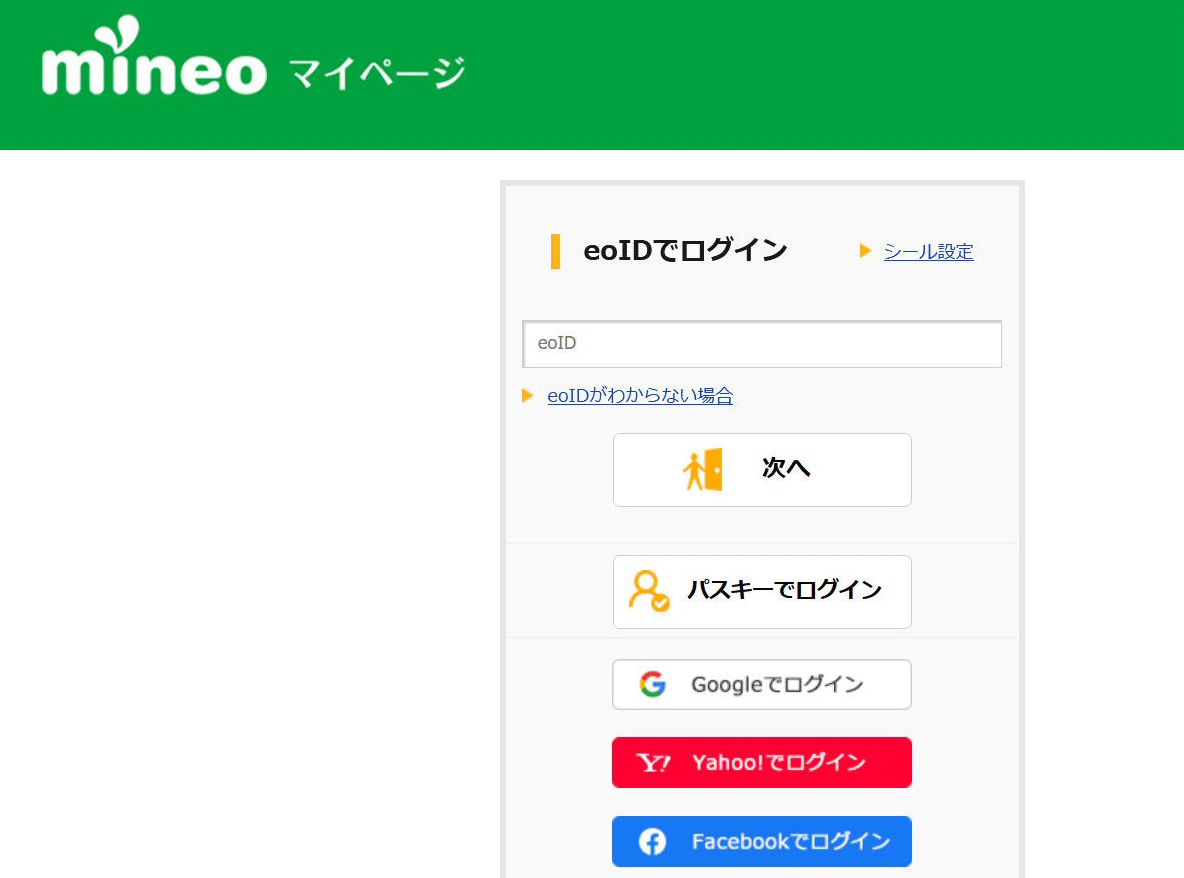Open the eoIDがわからない場合 help link
Viewport: 1184px width, 878px height.
point(640,396)
